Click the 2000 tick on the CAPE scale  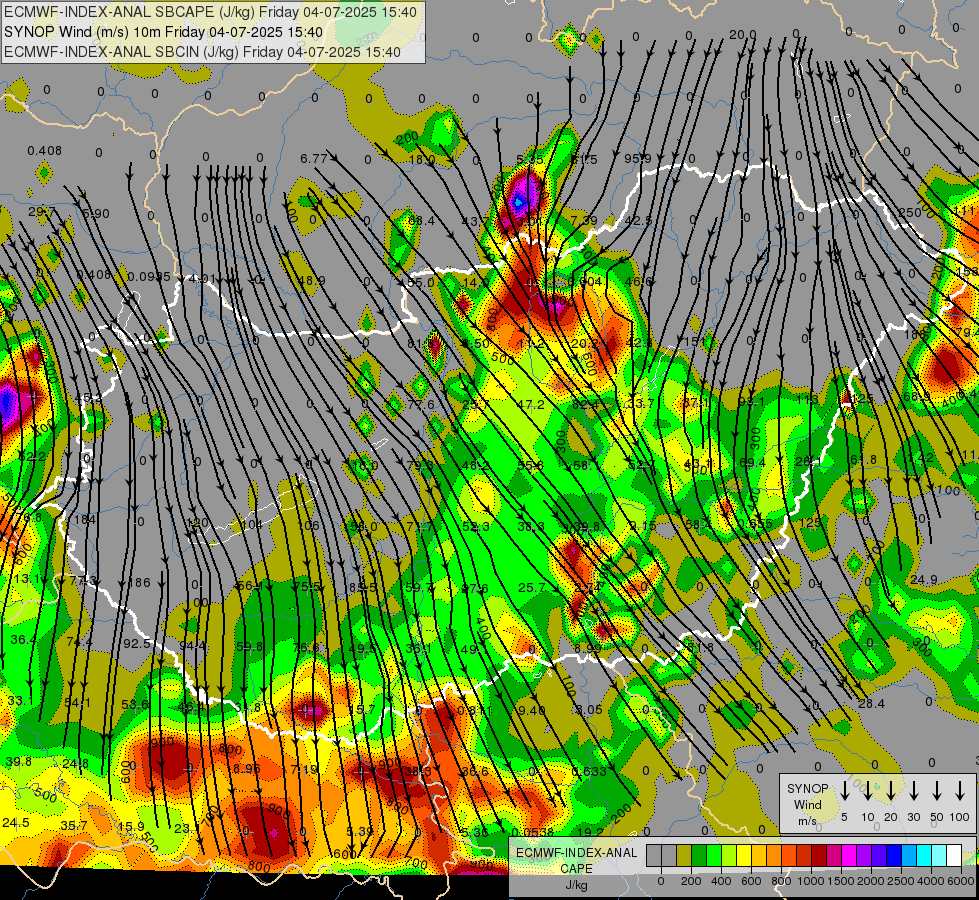870,881
